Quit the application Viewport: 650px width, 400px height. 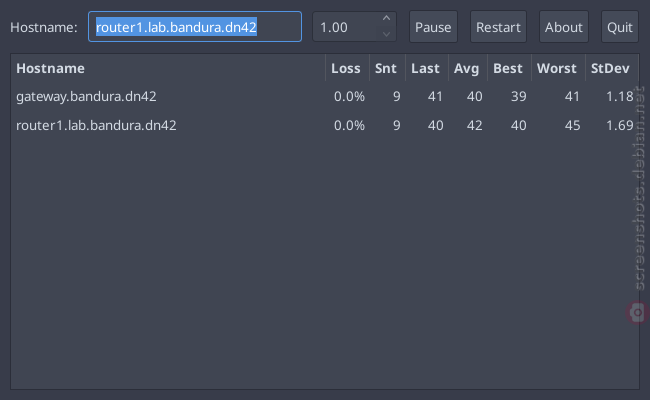point(620,27)
